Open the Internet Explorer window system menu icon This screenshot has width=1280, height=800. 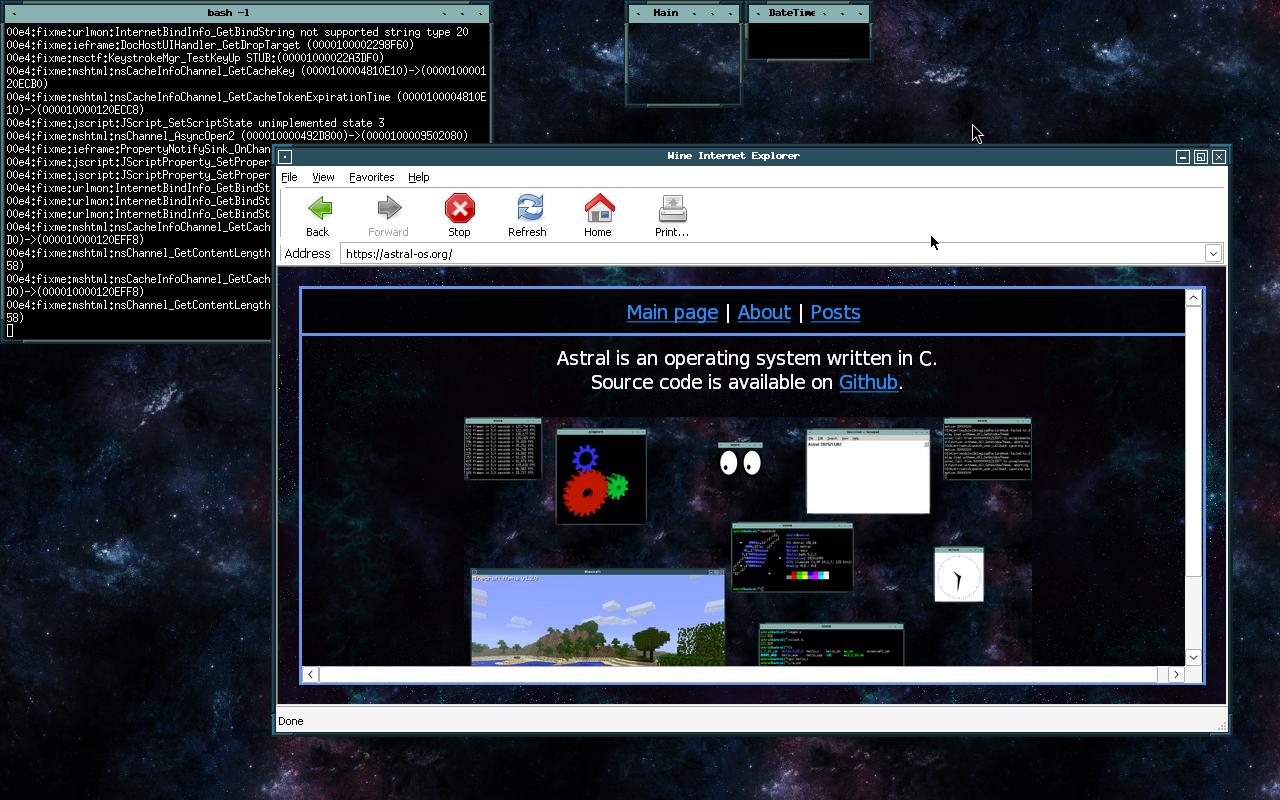coord(284,156)
